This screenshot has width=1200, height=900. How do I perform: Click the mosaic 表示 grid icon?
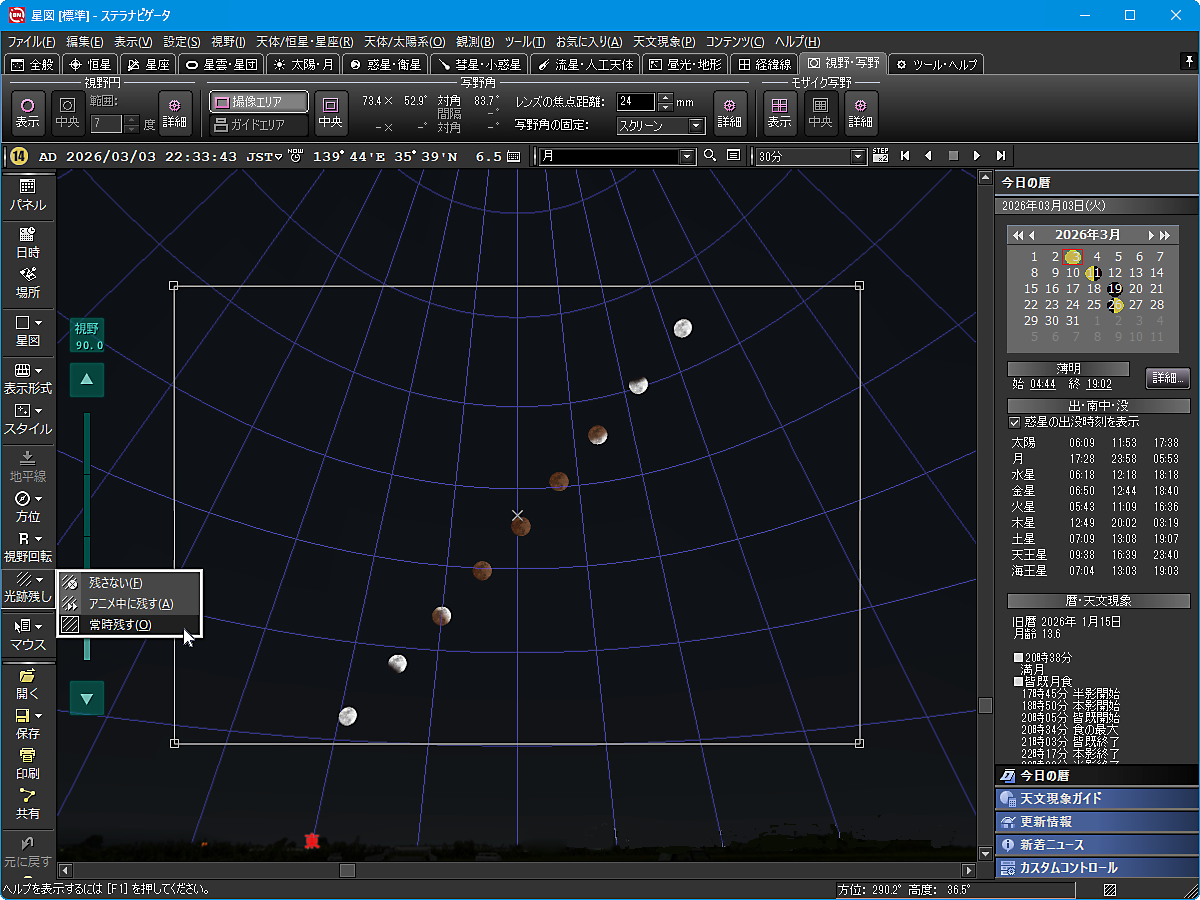[779, 109]
